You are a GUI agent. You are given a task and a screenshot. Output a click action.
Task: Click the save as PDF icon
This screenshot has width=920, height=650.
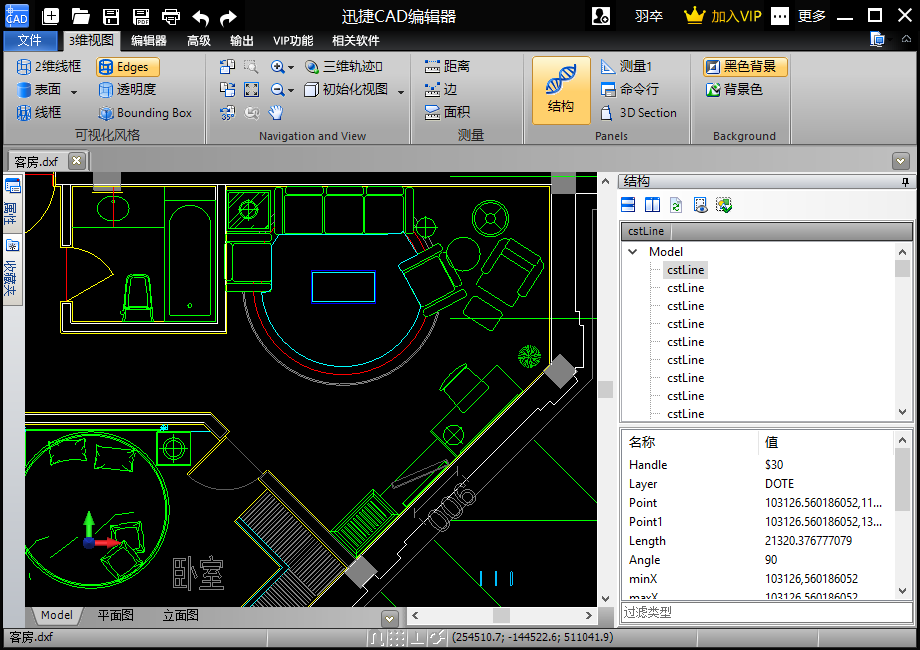141,16
